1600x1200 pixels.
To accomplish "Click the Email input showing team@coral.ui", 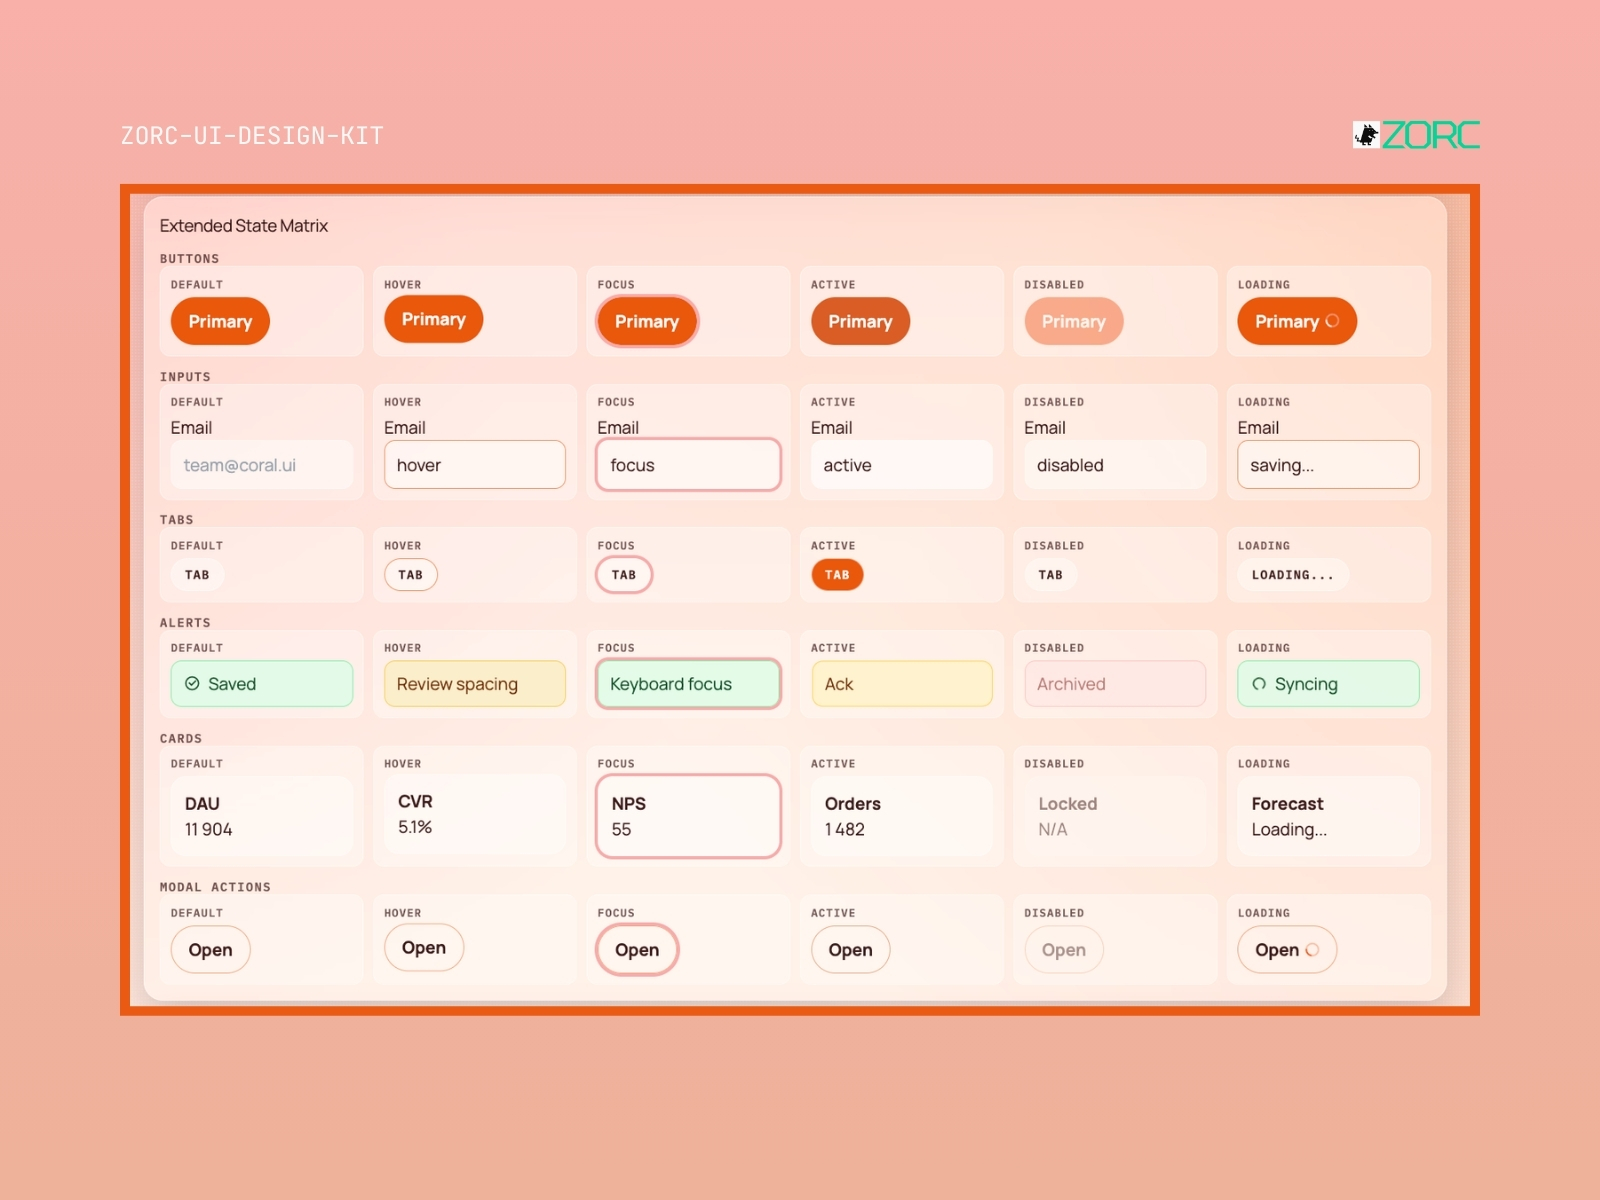I will pyautogui.click(x=262, y=465).
